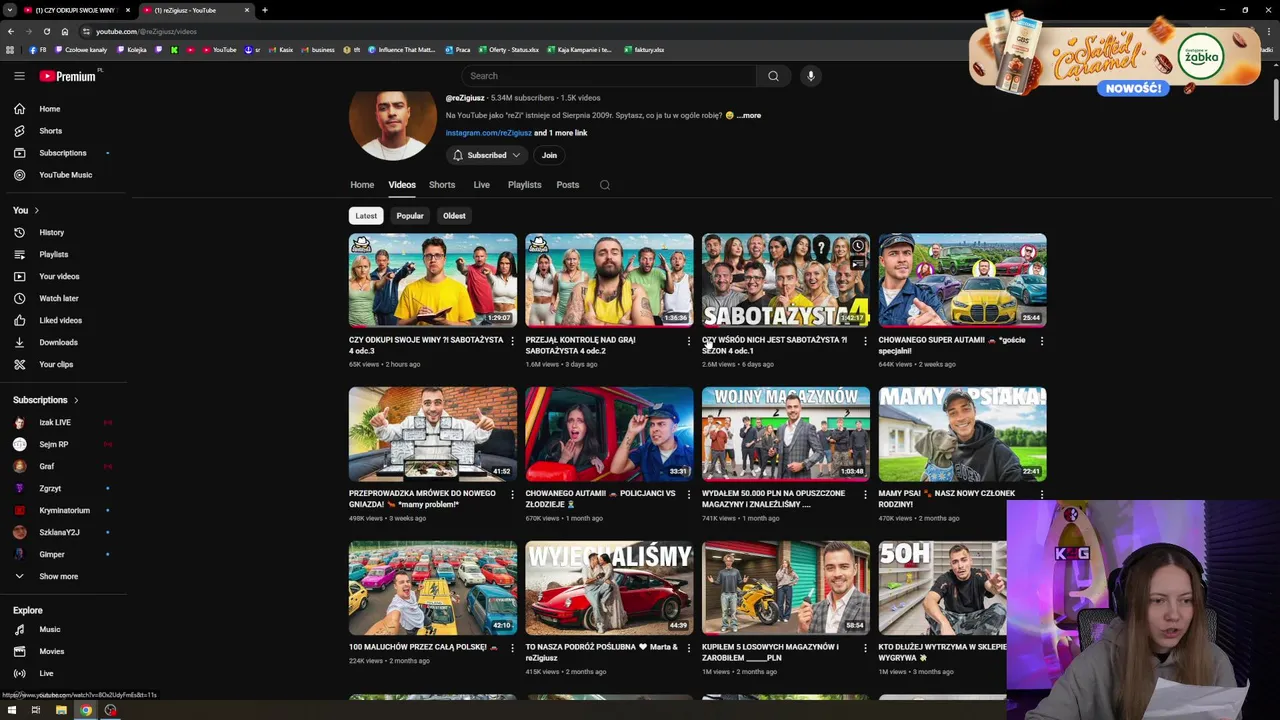Expand channel description with ...more
The image size is (1280, 720).
coord(749,115)
